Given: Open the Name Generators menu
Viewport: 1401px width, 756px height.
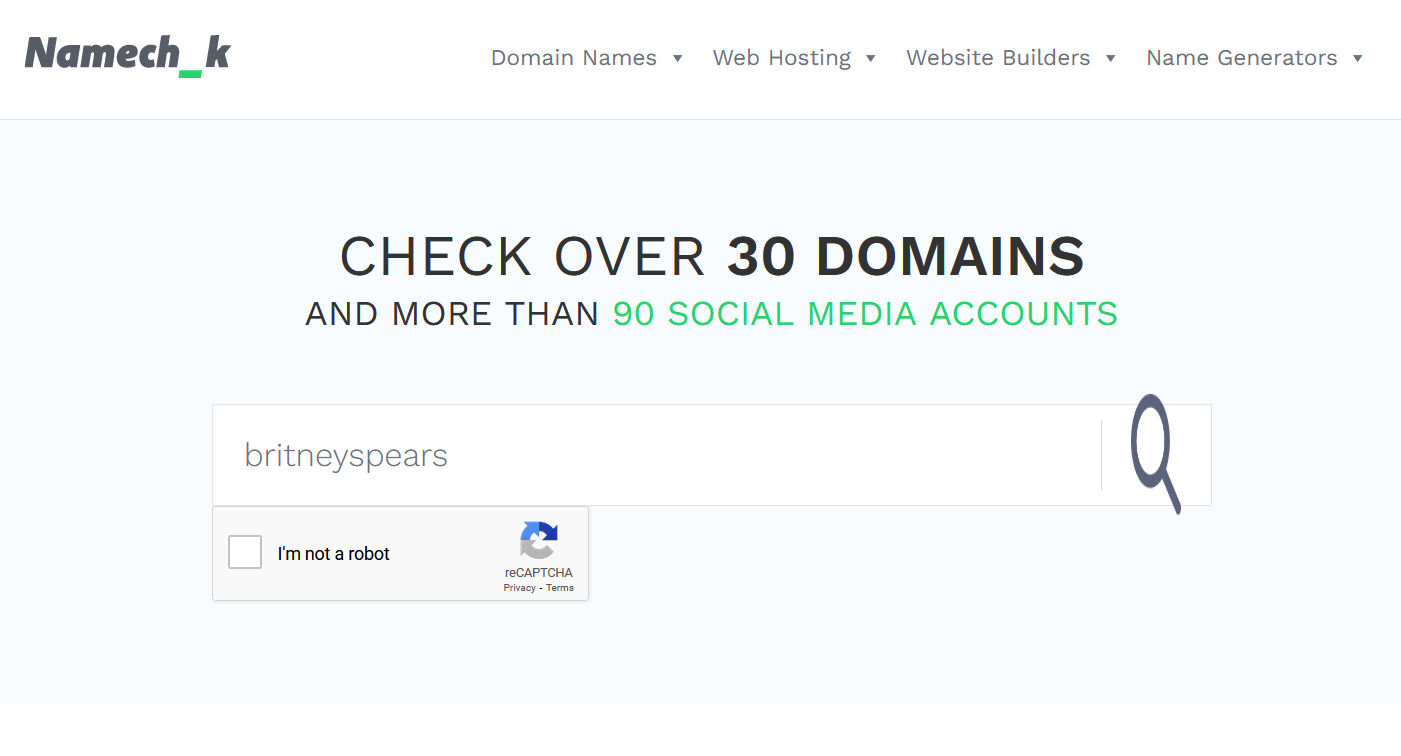Looking at the screenshot, I should 1241,58.
